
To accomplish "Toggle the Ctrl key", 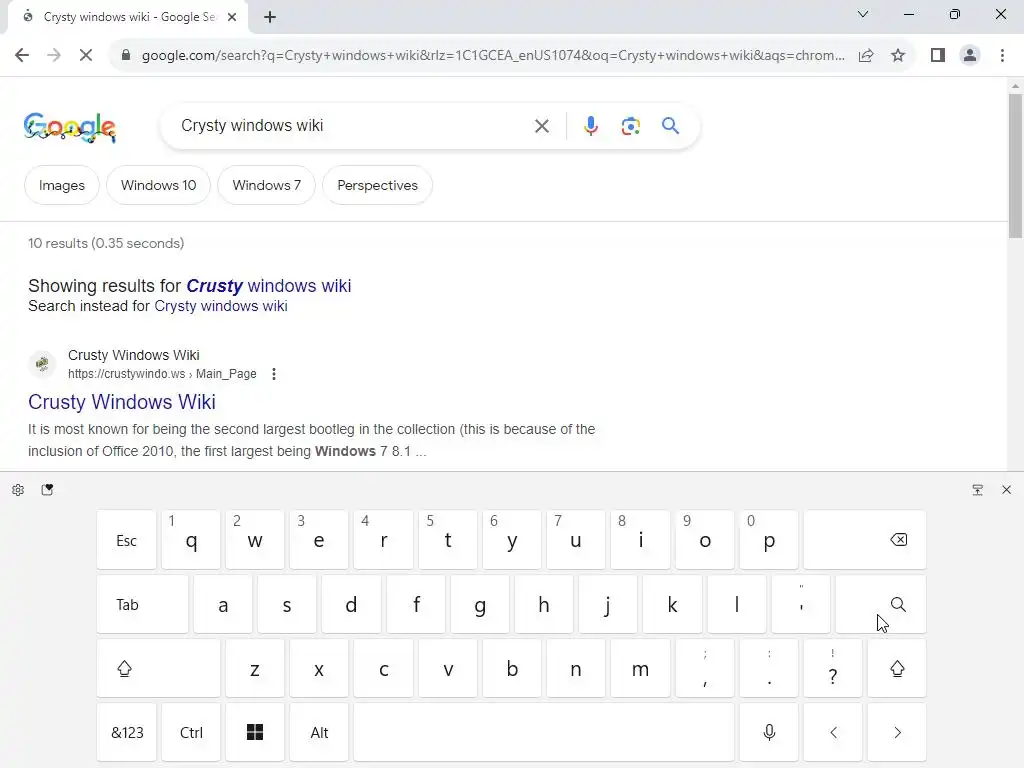I will click(x=191, y=732).
